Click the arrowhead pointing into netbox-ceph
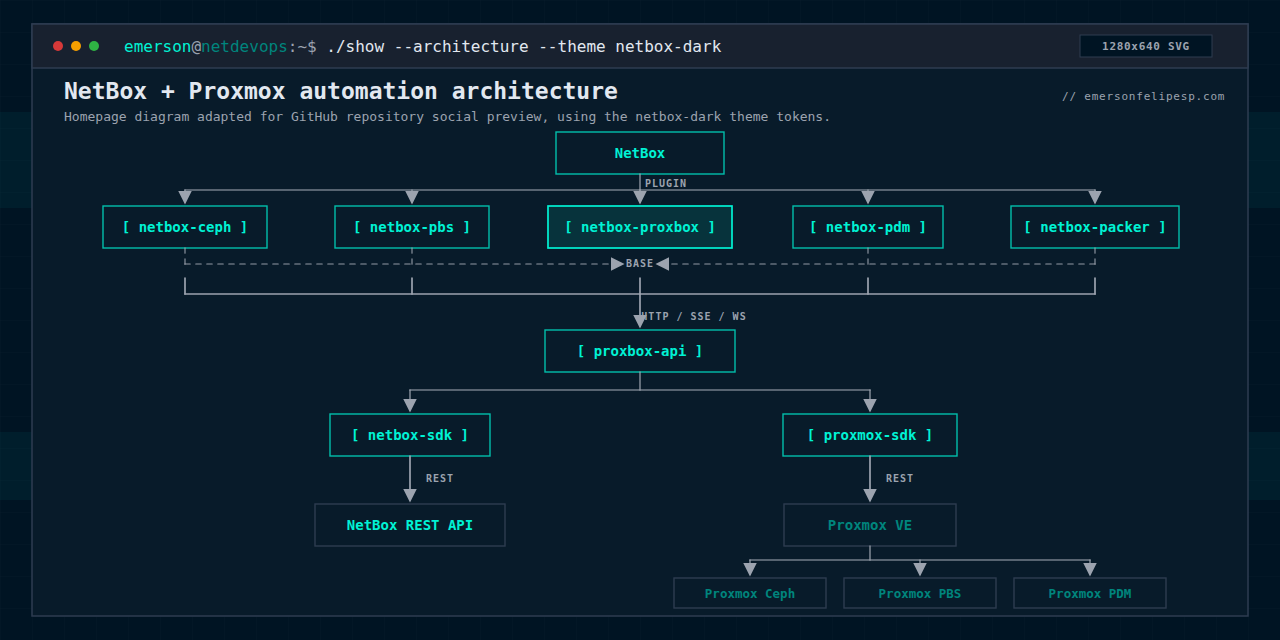 pos(185,198)
